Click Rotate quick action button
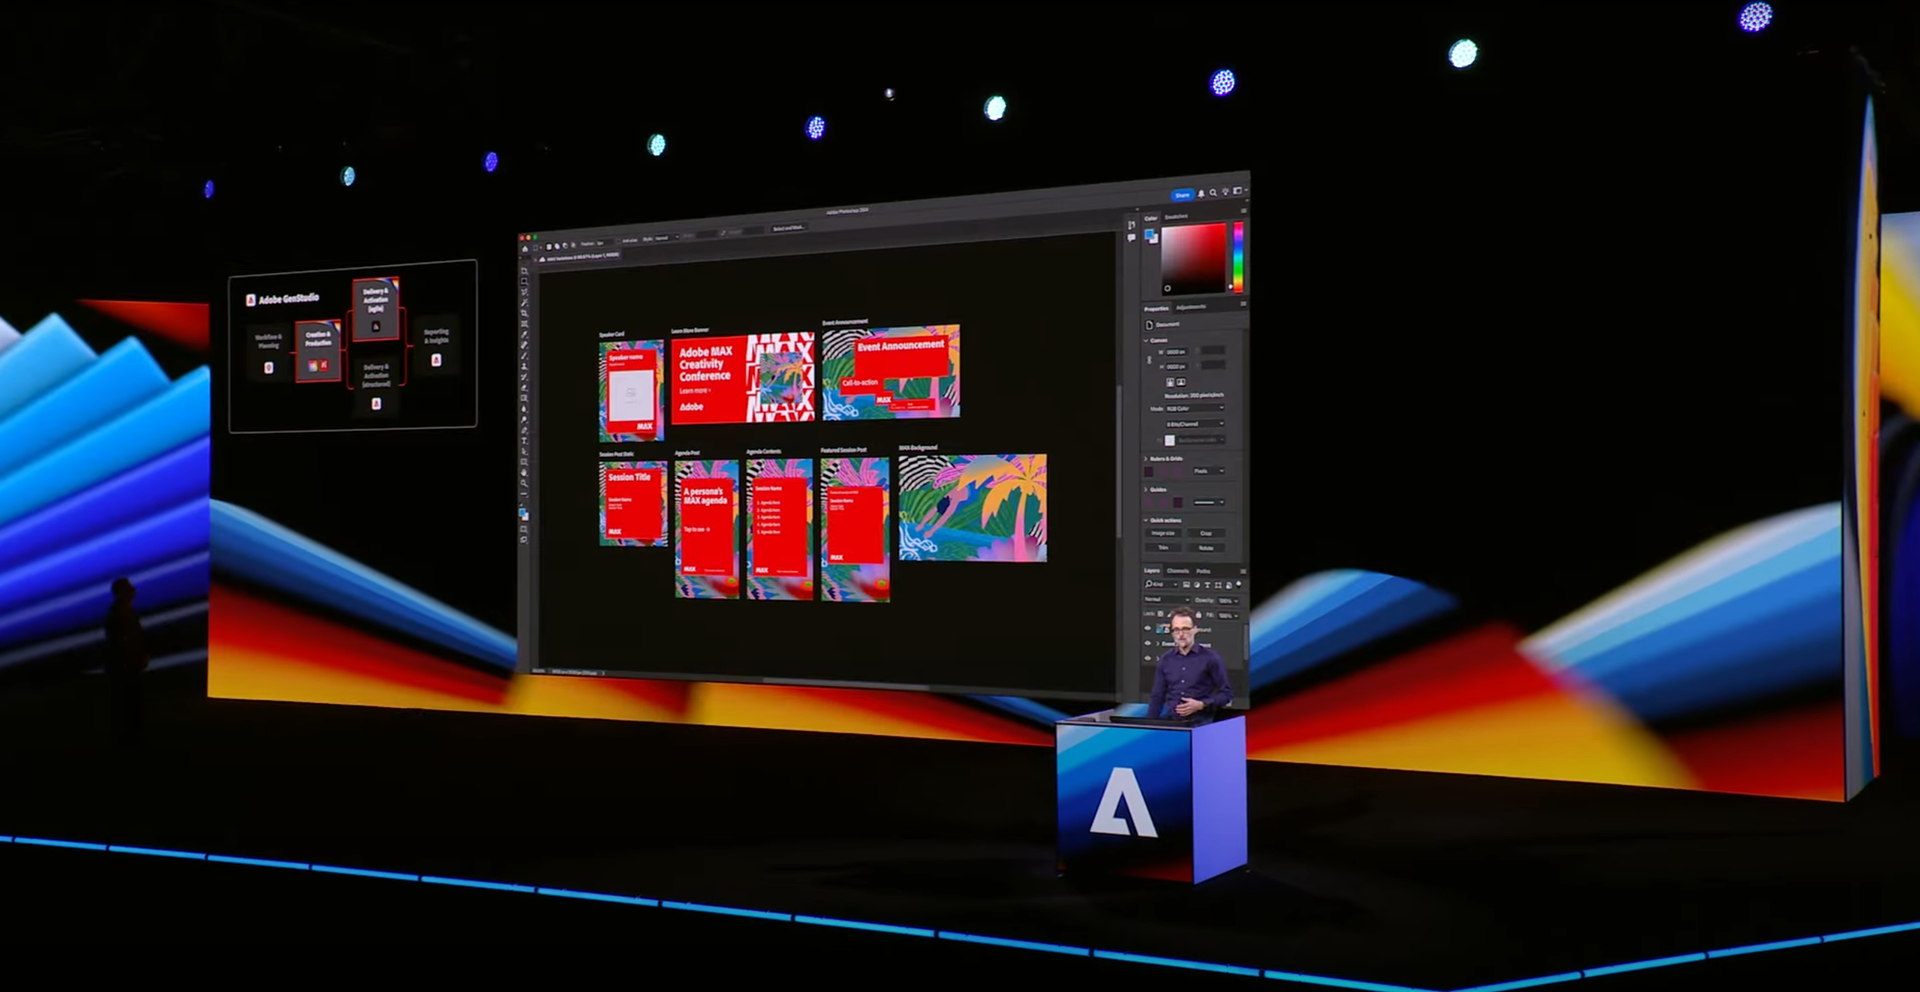This screenshot has width=1920, height=992. coord(1206,548)
